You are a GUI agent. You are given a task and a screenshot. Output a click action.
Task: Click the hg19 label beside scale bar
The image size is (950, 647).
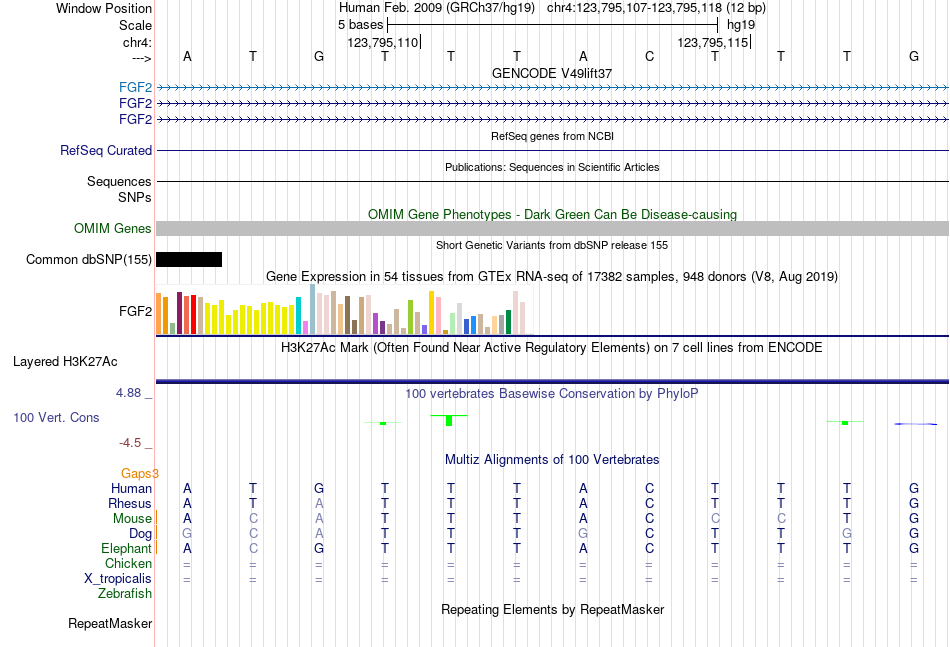click(x=741, y=25)
